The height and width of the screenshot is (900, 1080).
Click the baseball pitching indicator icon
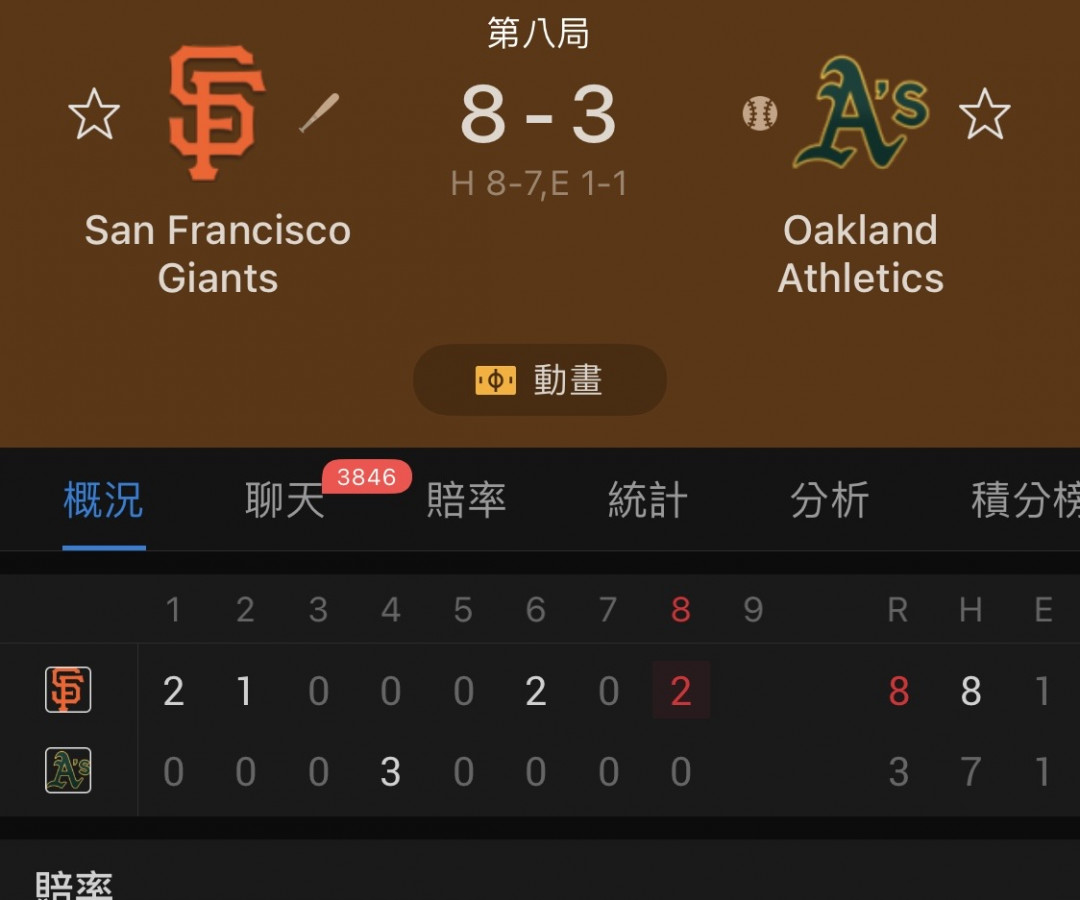[760, 114]
